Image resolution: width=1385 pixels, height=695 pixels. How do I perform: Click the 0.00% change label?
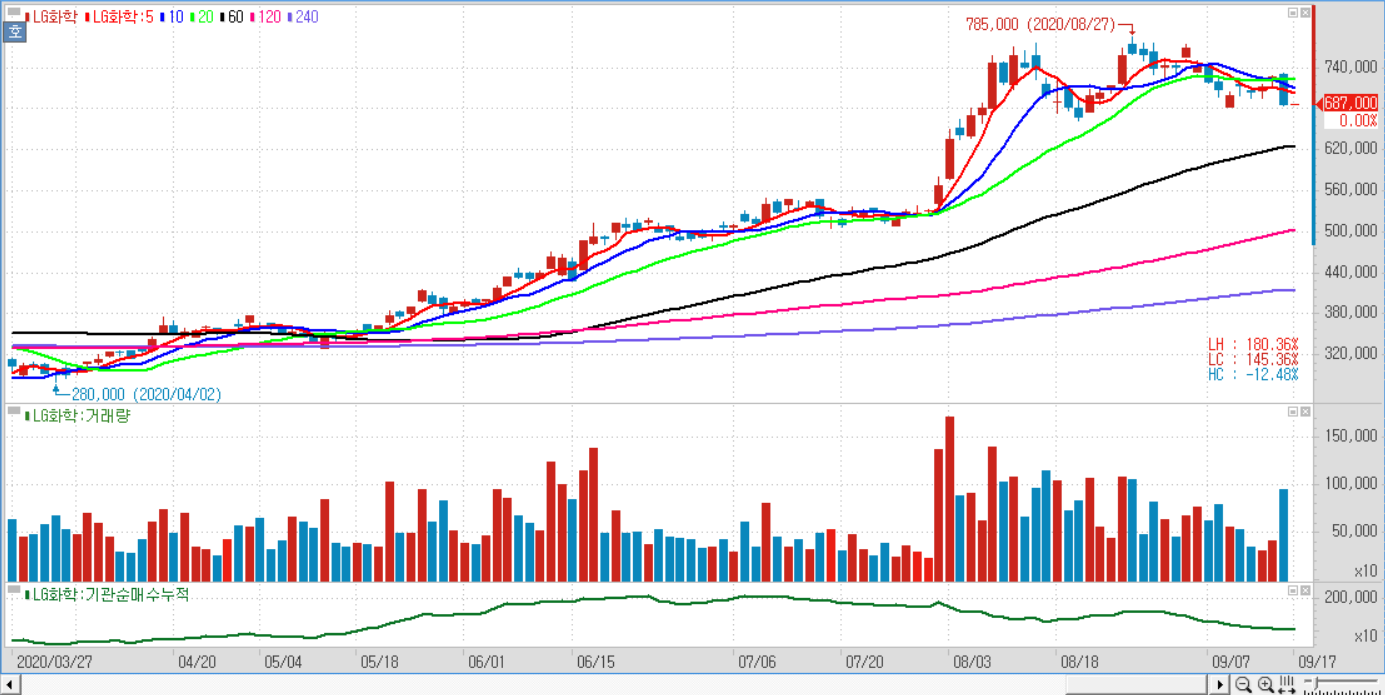pos(1359,120)
